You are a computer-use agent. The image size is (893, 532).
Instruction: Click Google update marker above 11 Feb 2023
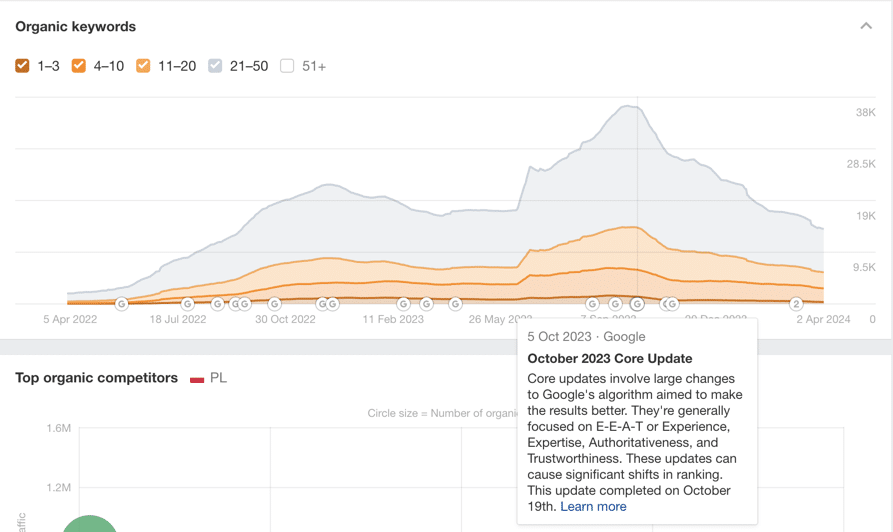[x=404, y=304]
